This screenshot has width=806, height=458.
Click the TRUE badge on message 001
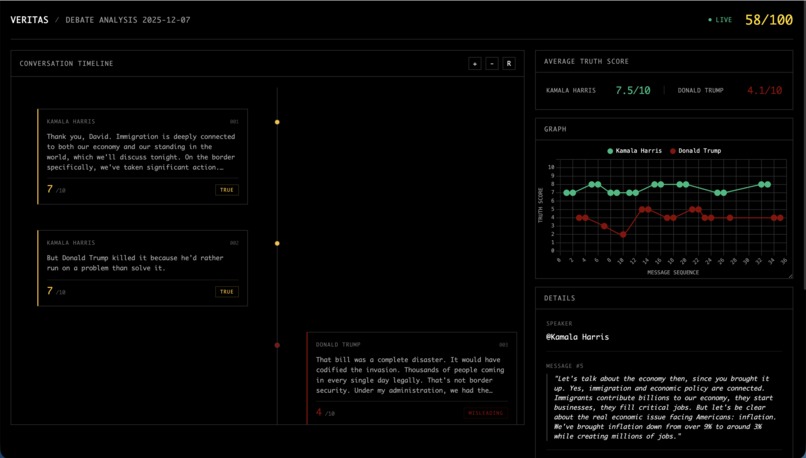point(227,190)
